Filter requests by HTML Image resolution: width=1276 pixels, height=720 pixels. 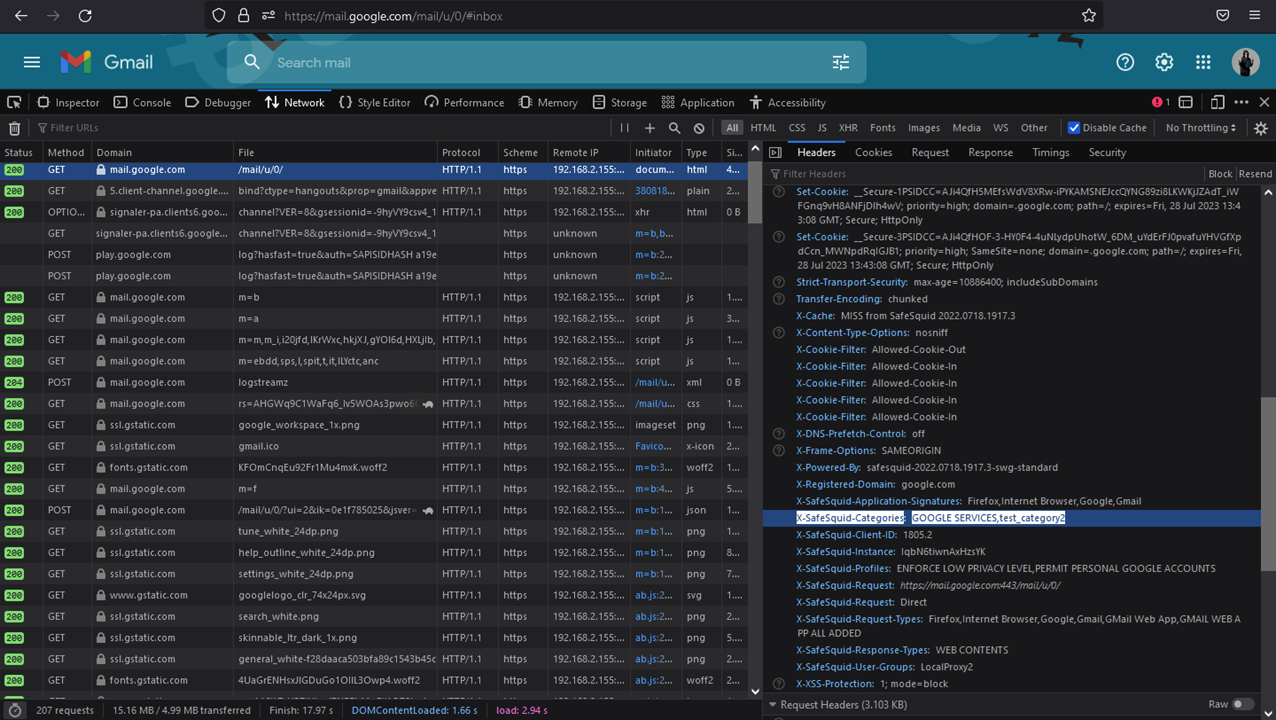click(x=763, y=128)
